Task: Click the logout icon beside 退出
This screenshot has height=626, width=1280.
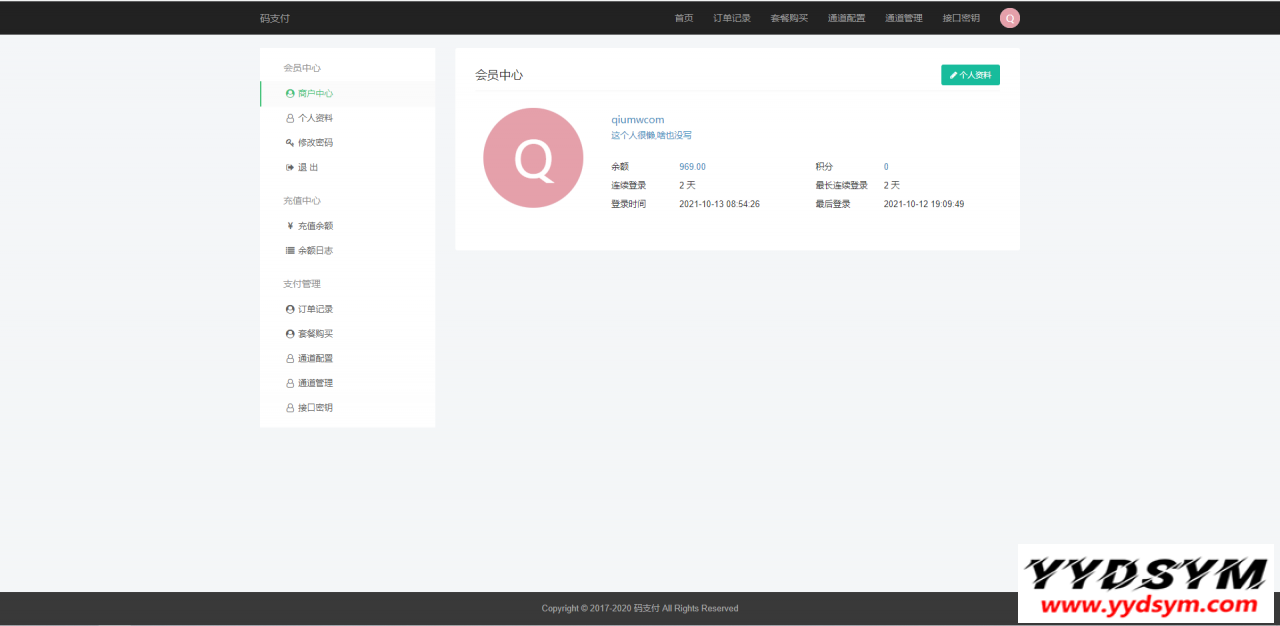Action: click(x=290, y=168)
